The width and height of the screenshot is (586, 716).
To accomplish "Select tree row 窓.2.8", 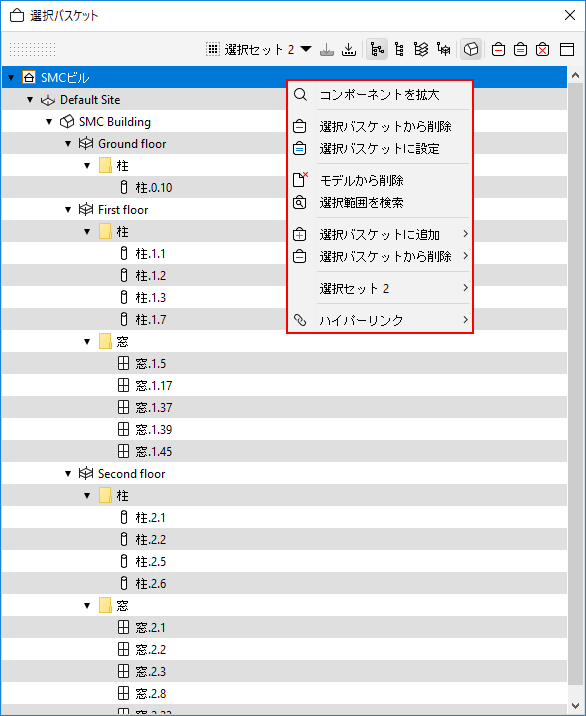I will tap(284, 693).
